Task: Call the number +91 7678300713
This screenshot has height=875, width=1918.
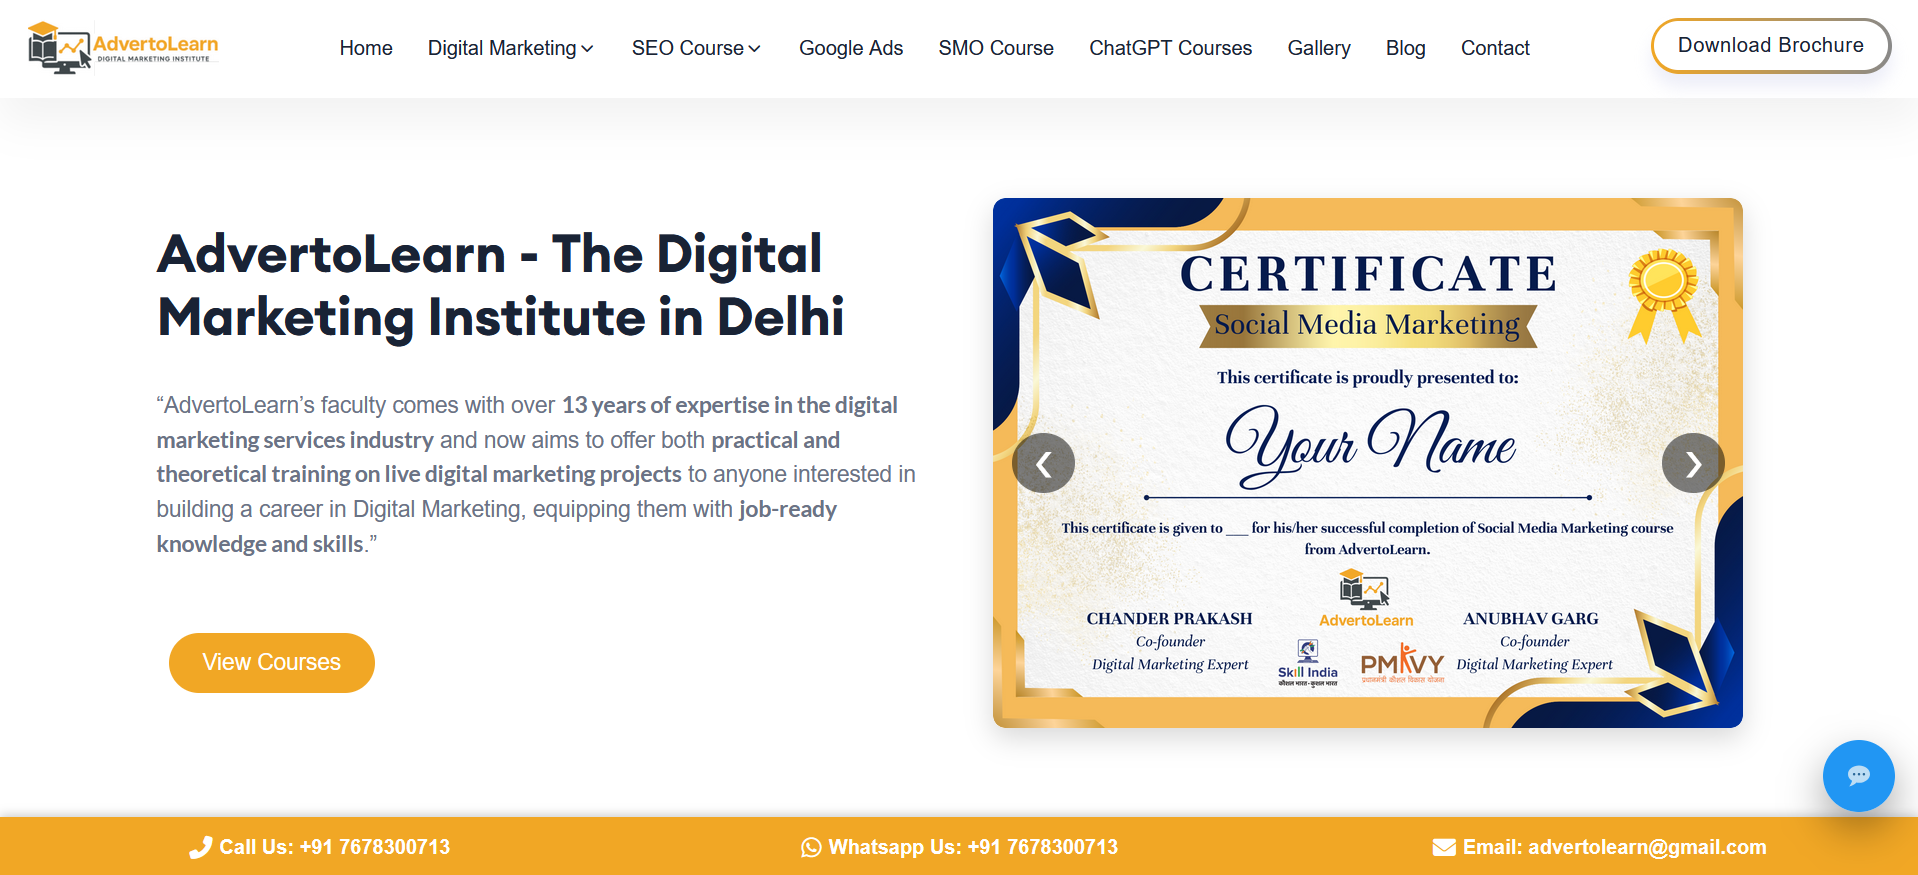Action: click(x=320, y=847)
